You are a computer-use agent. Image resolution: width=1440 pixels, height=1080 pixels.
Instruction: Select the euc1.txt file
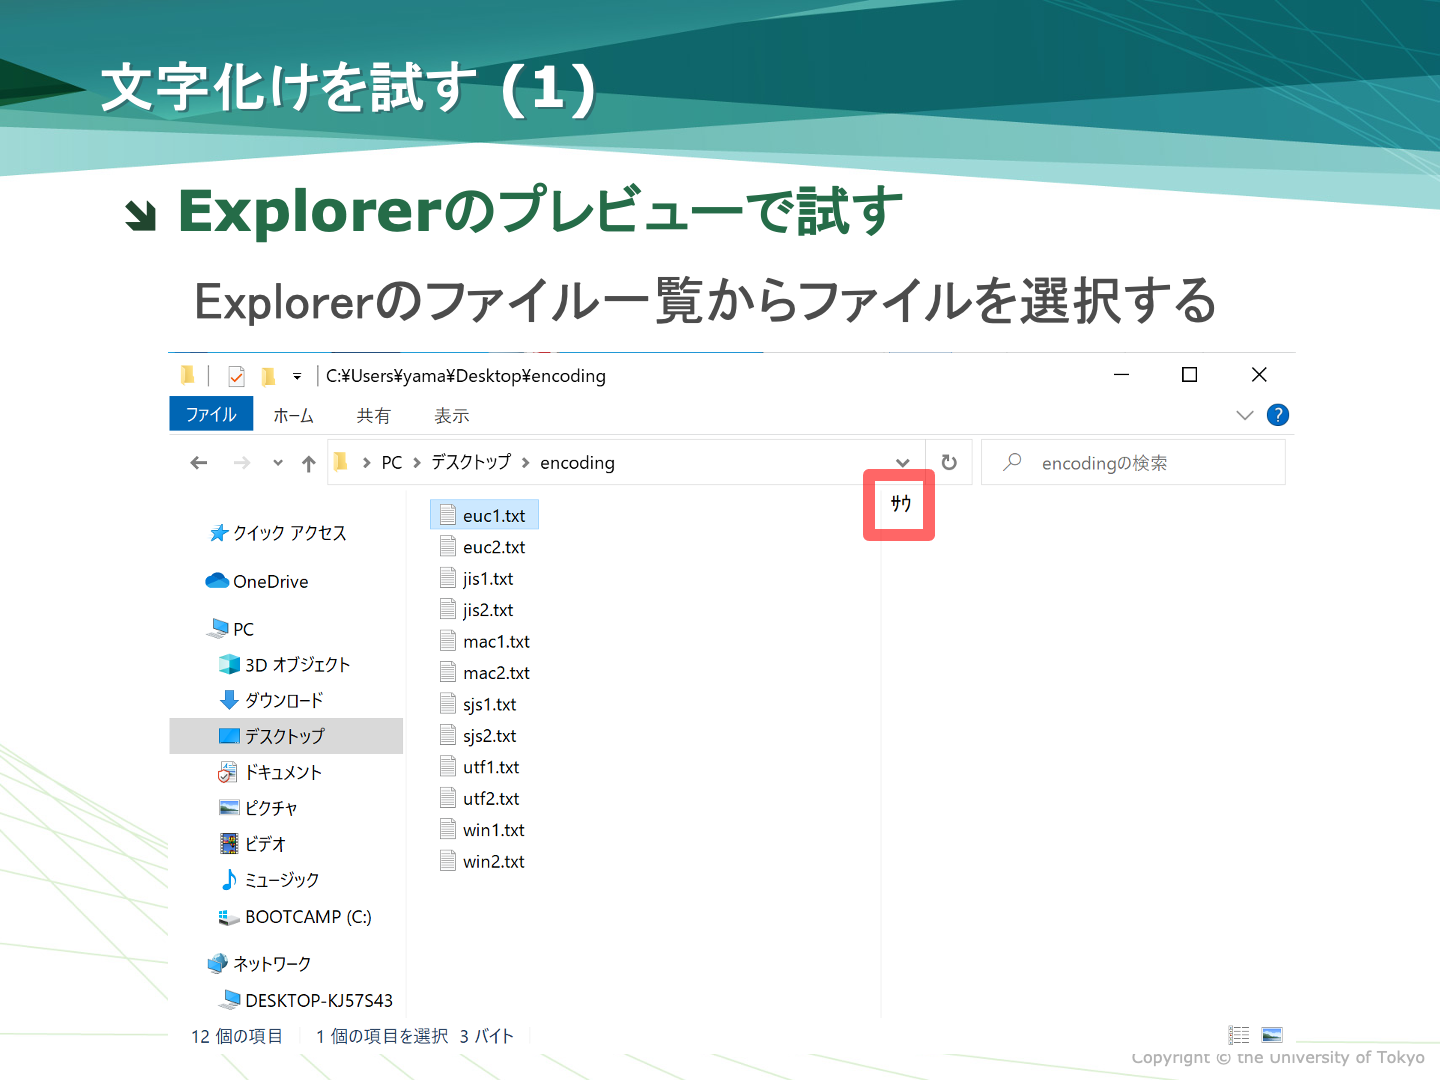click(484, 515)
